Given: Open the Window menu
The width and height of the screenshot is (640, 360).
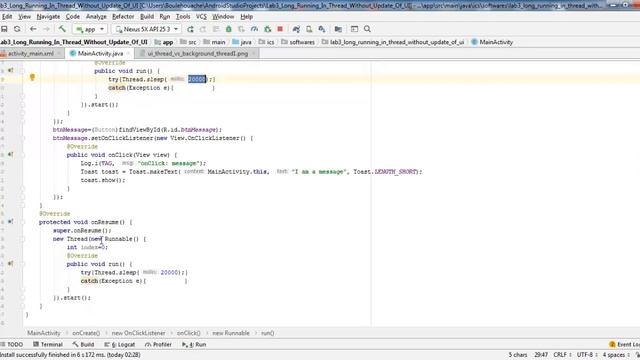Looking at the screenshot, I should [x=223, y=17].
